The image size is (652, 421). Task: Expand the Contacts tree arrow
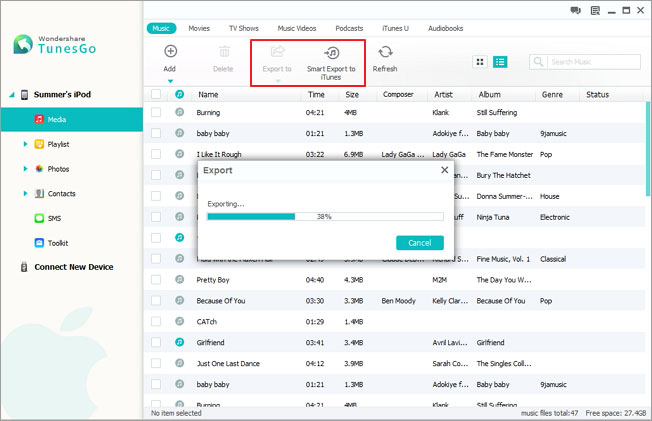click(x=25, y=193)
